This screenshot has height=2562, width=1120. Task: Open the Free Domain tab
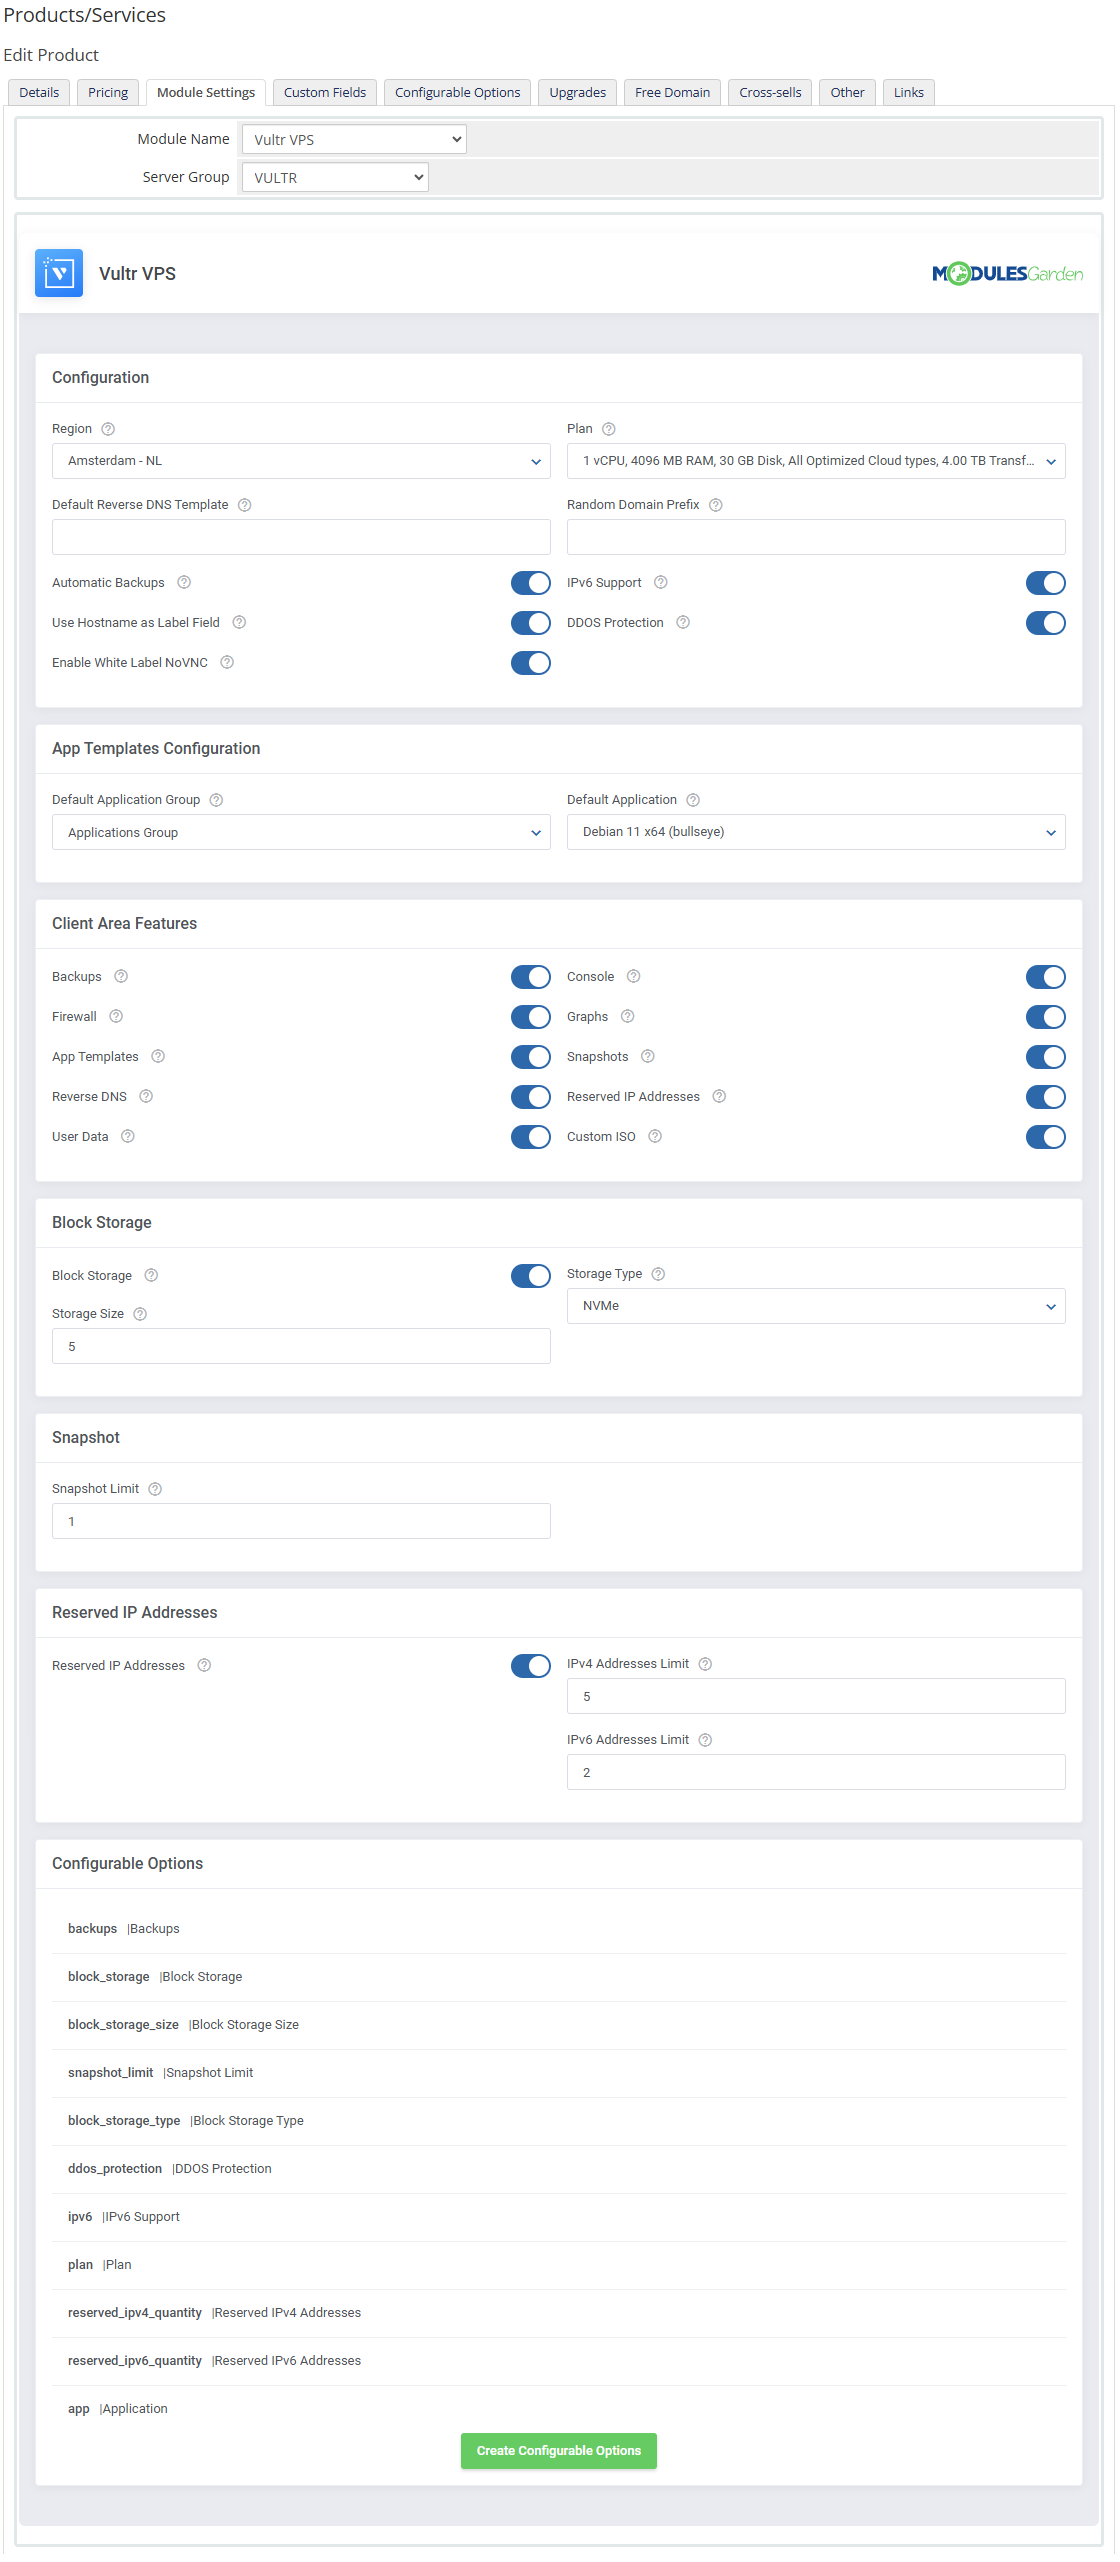pos(672,92)
